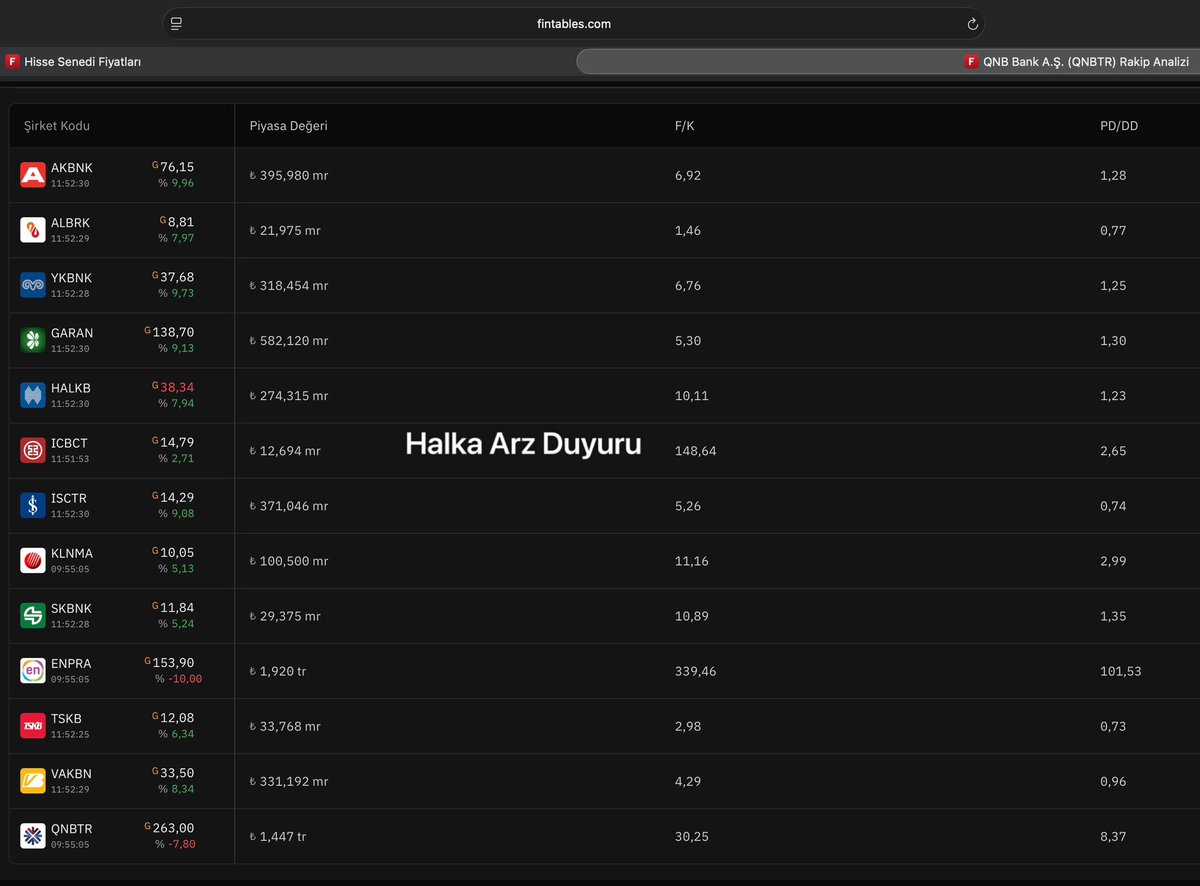Click the GARAN clover logo icon
Image resolution: width=1200 pixels, height=886 pixels.
[33, 341]
